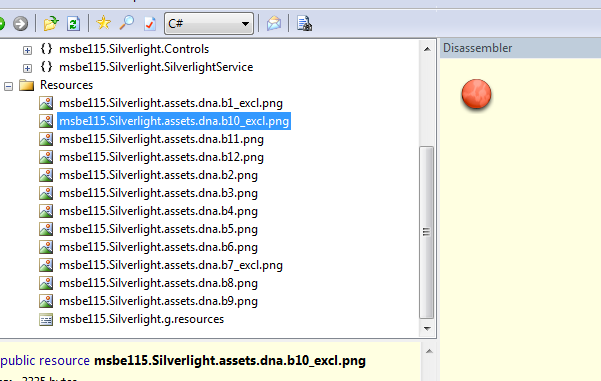The image size is (601, 381).
Task: Expand msbe115.Silverlight.SilverlightService namespace node
Action: [27, 68]
